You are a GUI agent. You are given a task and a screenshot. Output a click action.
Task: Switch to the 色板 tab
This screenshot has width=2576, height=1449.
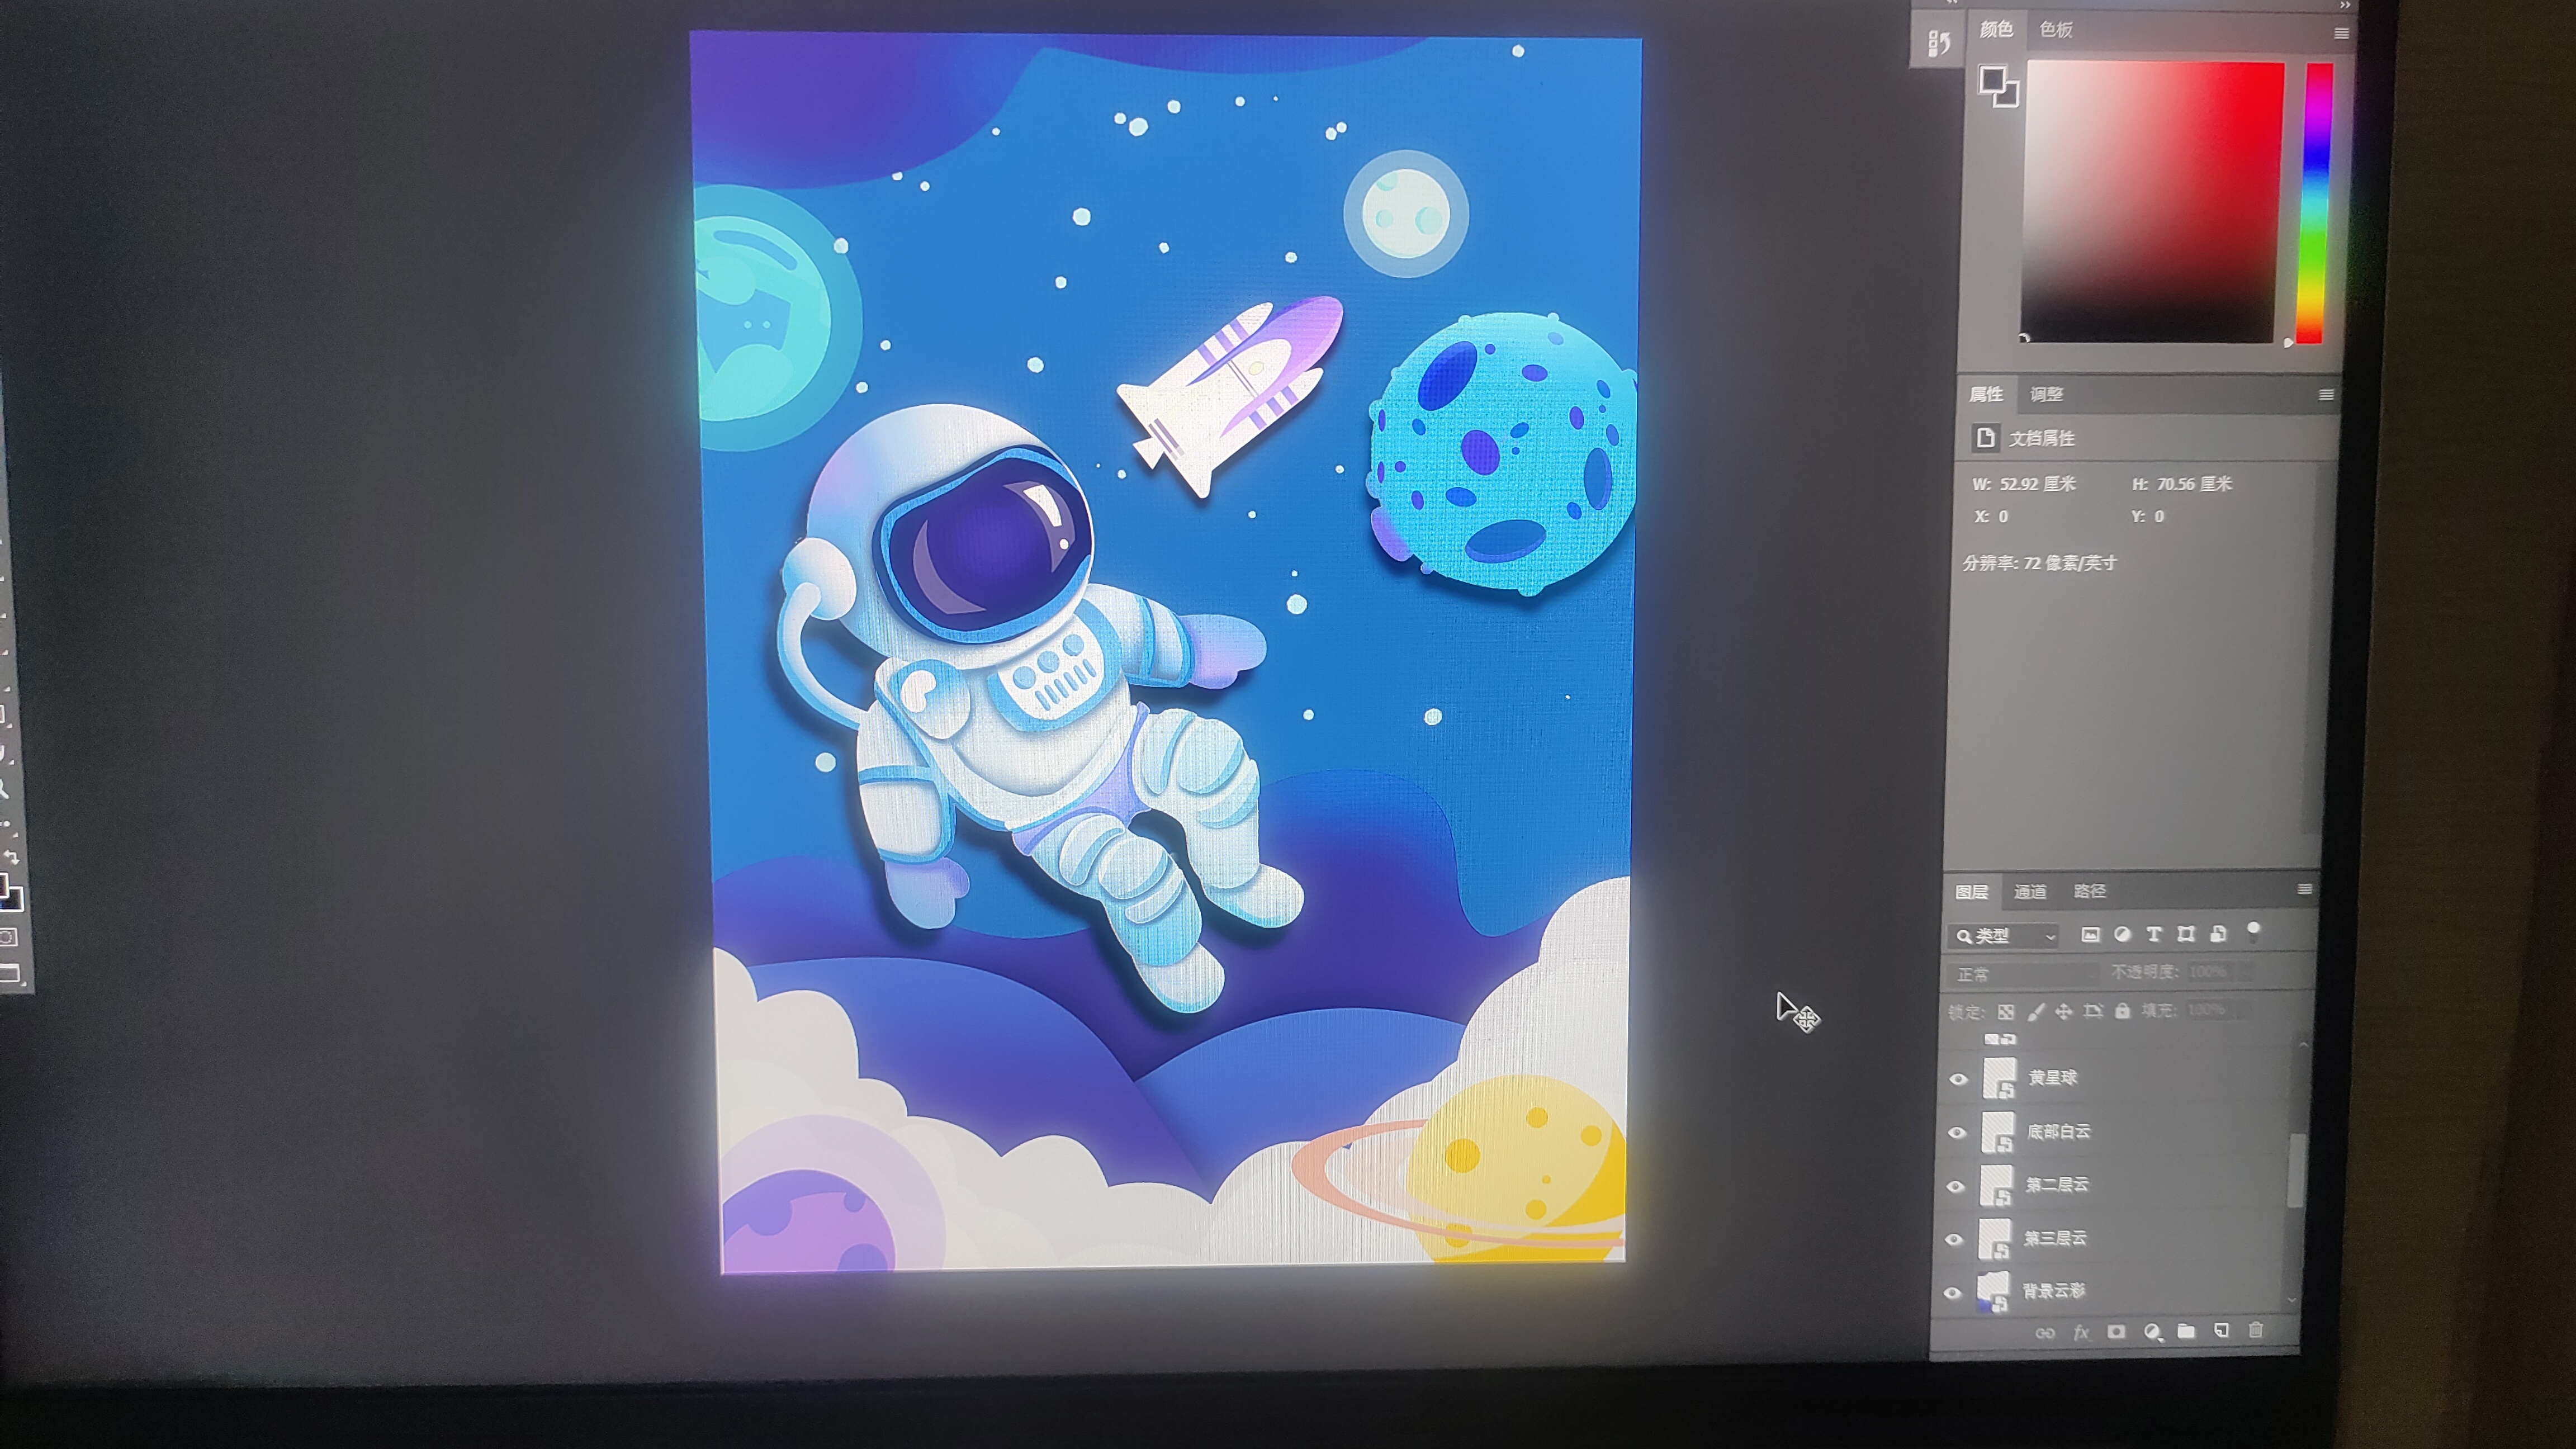pyautogui.click(x=2056, y=30)
